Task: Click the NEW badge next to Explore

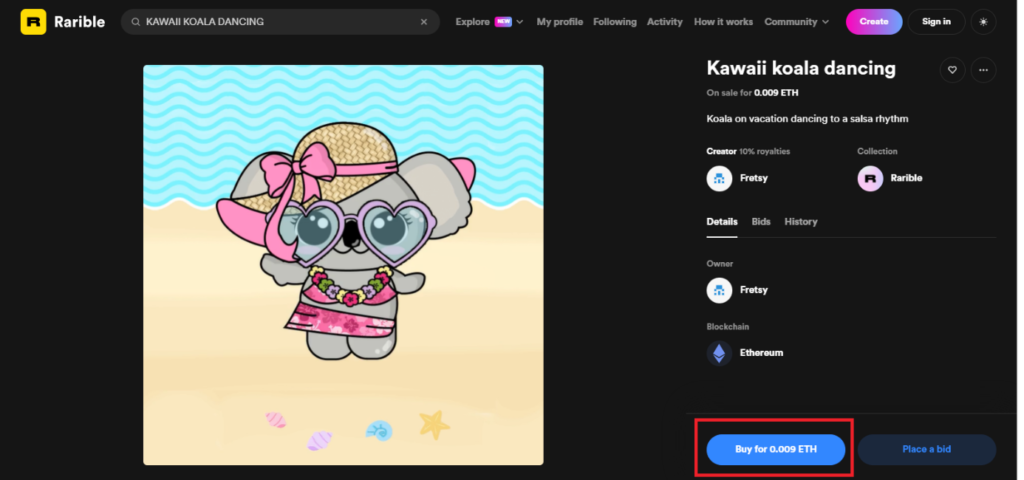Action: [x=503, y=22]
